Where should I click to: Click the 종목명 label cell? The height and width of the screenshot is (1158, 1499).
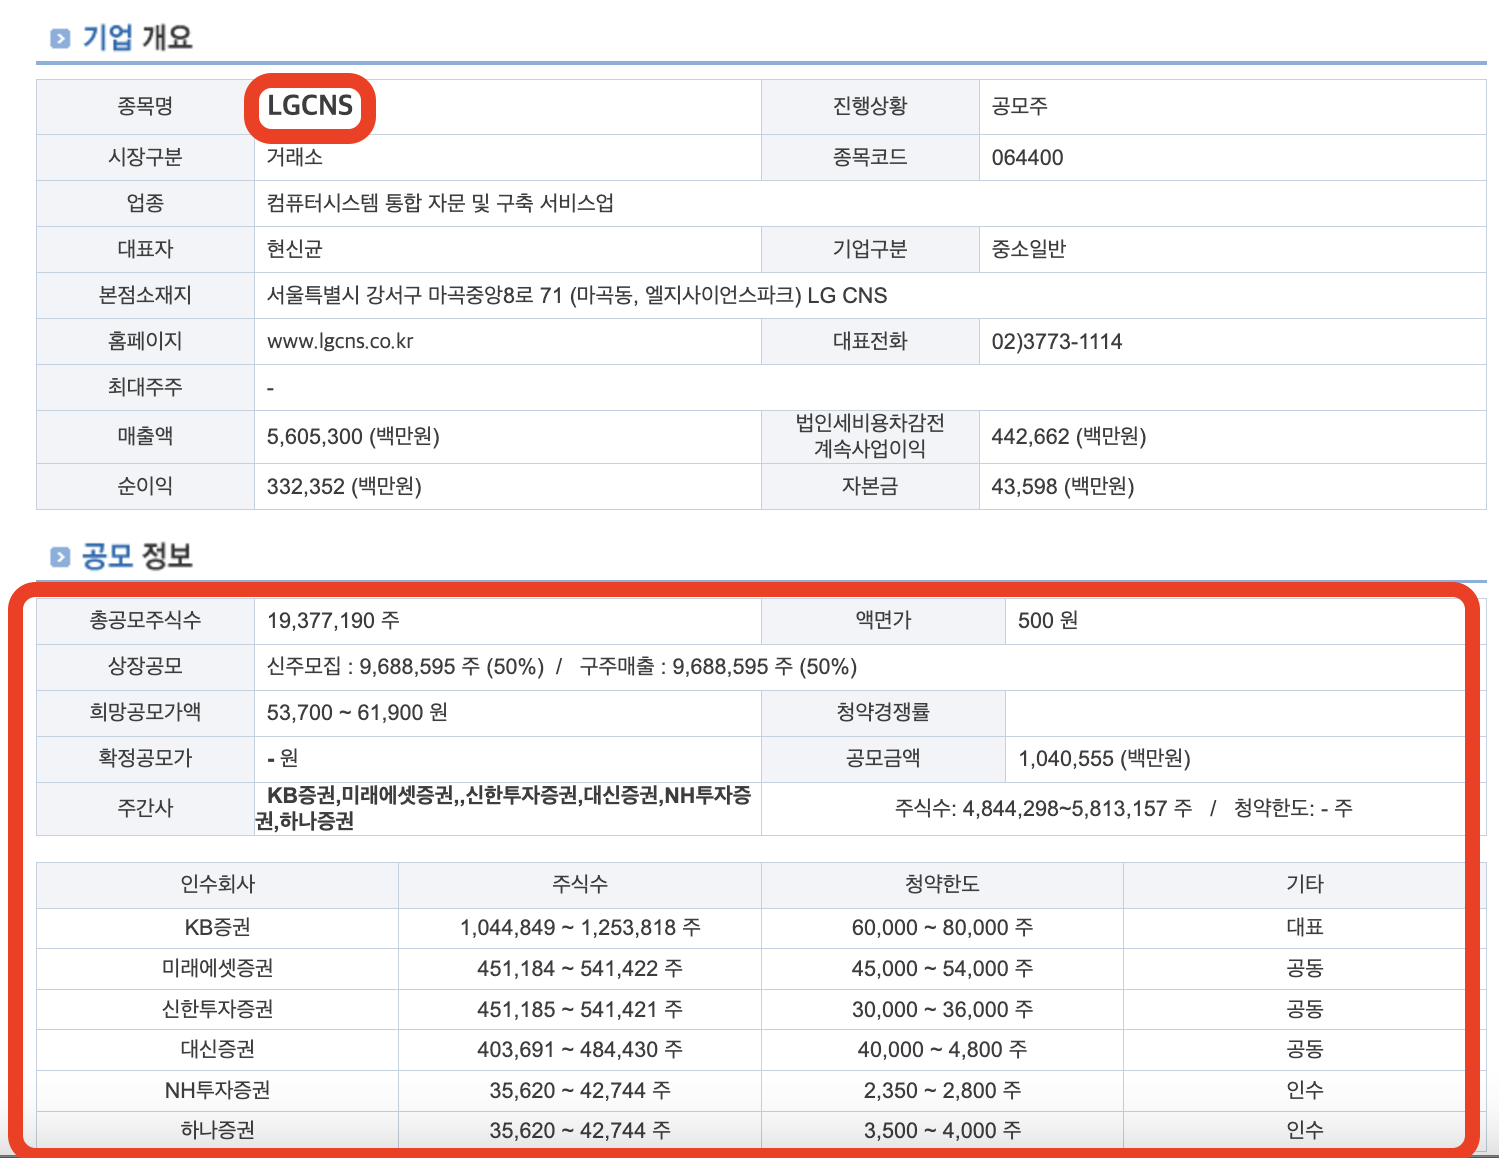pyautogui.click(x=146, y=106)
